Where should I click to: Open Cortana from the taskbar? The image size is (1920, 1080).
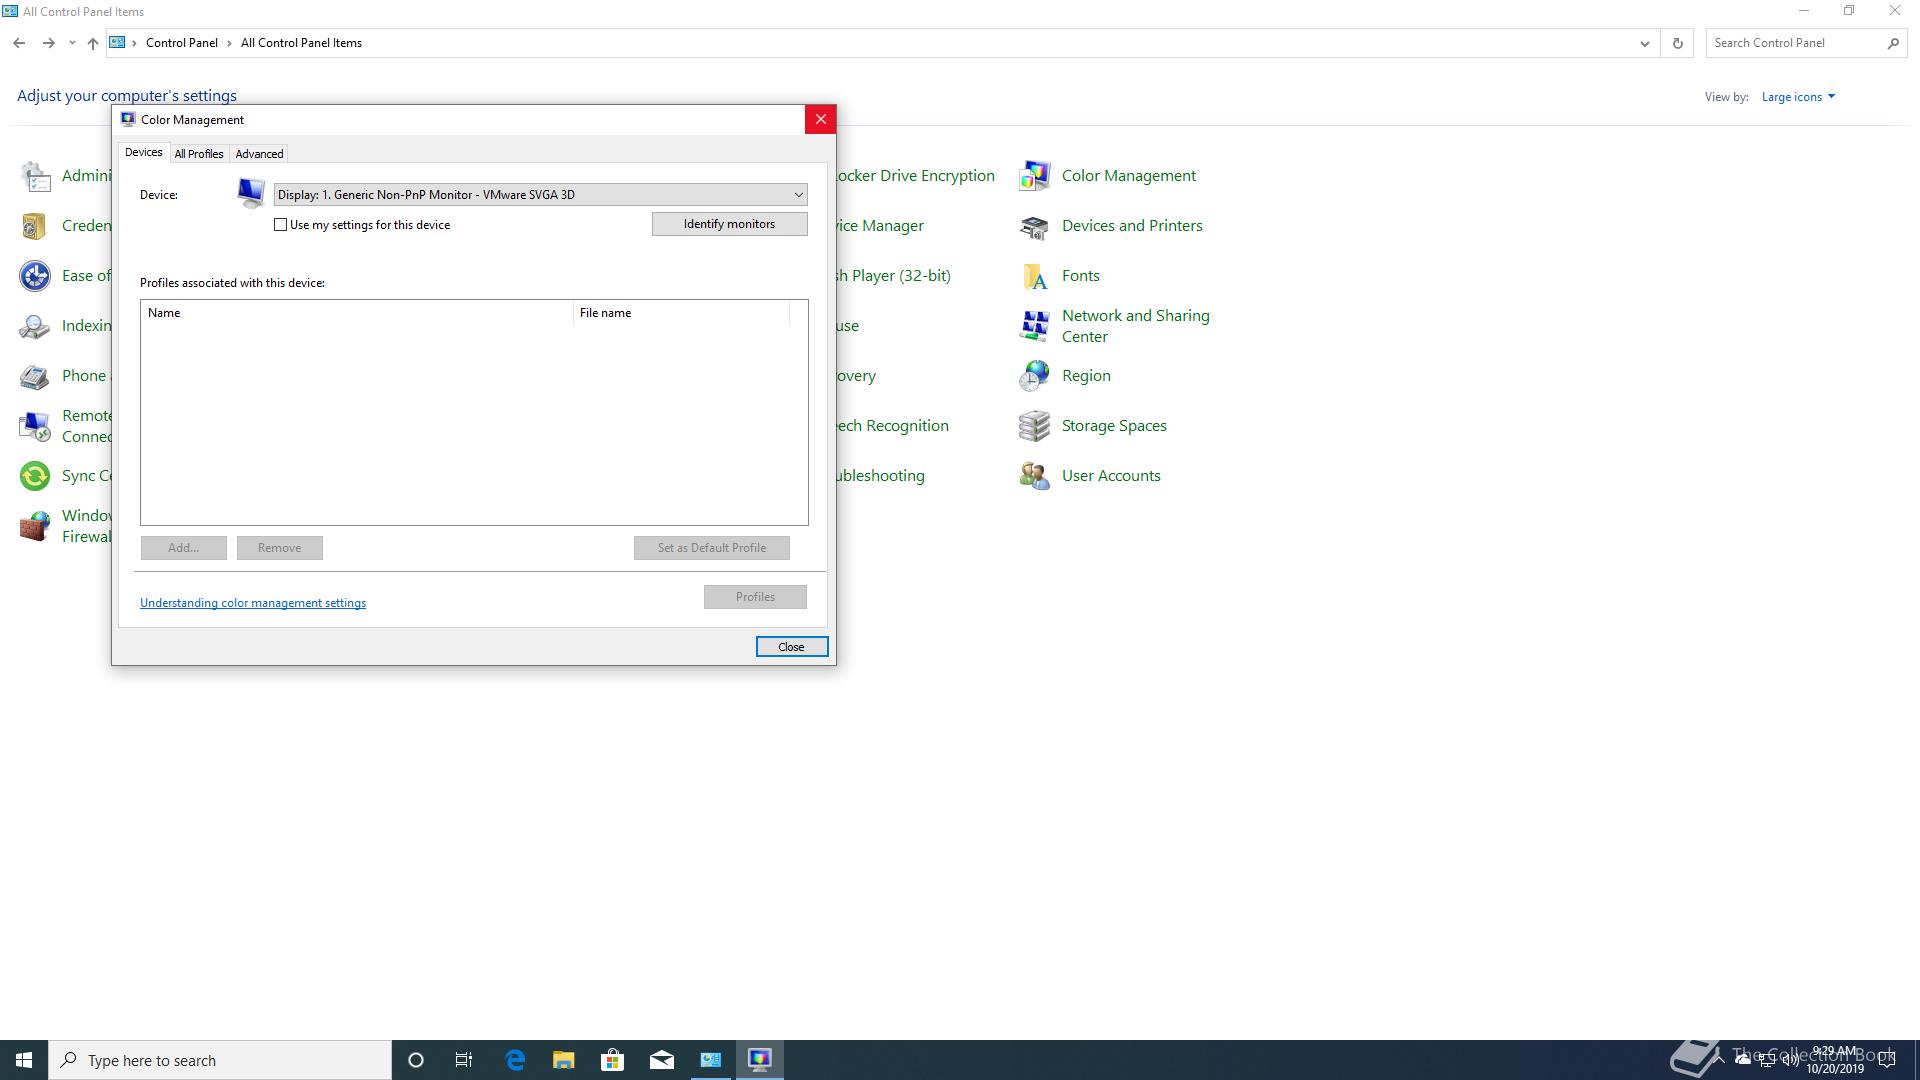416,1060
